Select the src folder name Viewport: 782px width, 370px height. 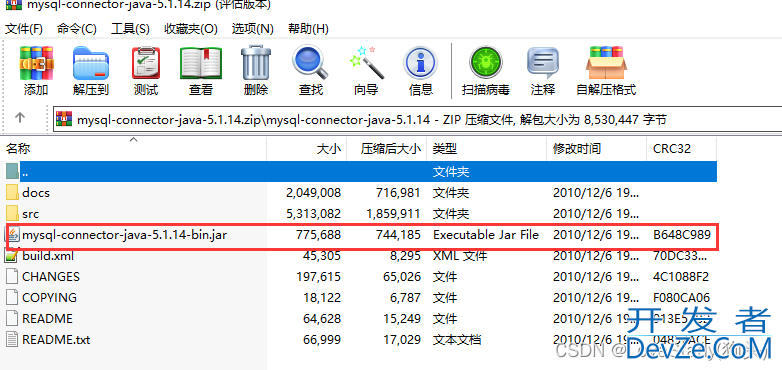click(30, 214)
